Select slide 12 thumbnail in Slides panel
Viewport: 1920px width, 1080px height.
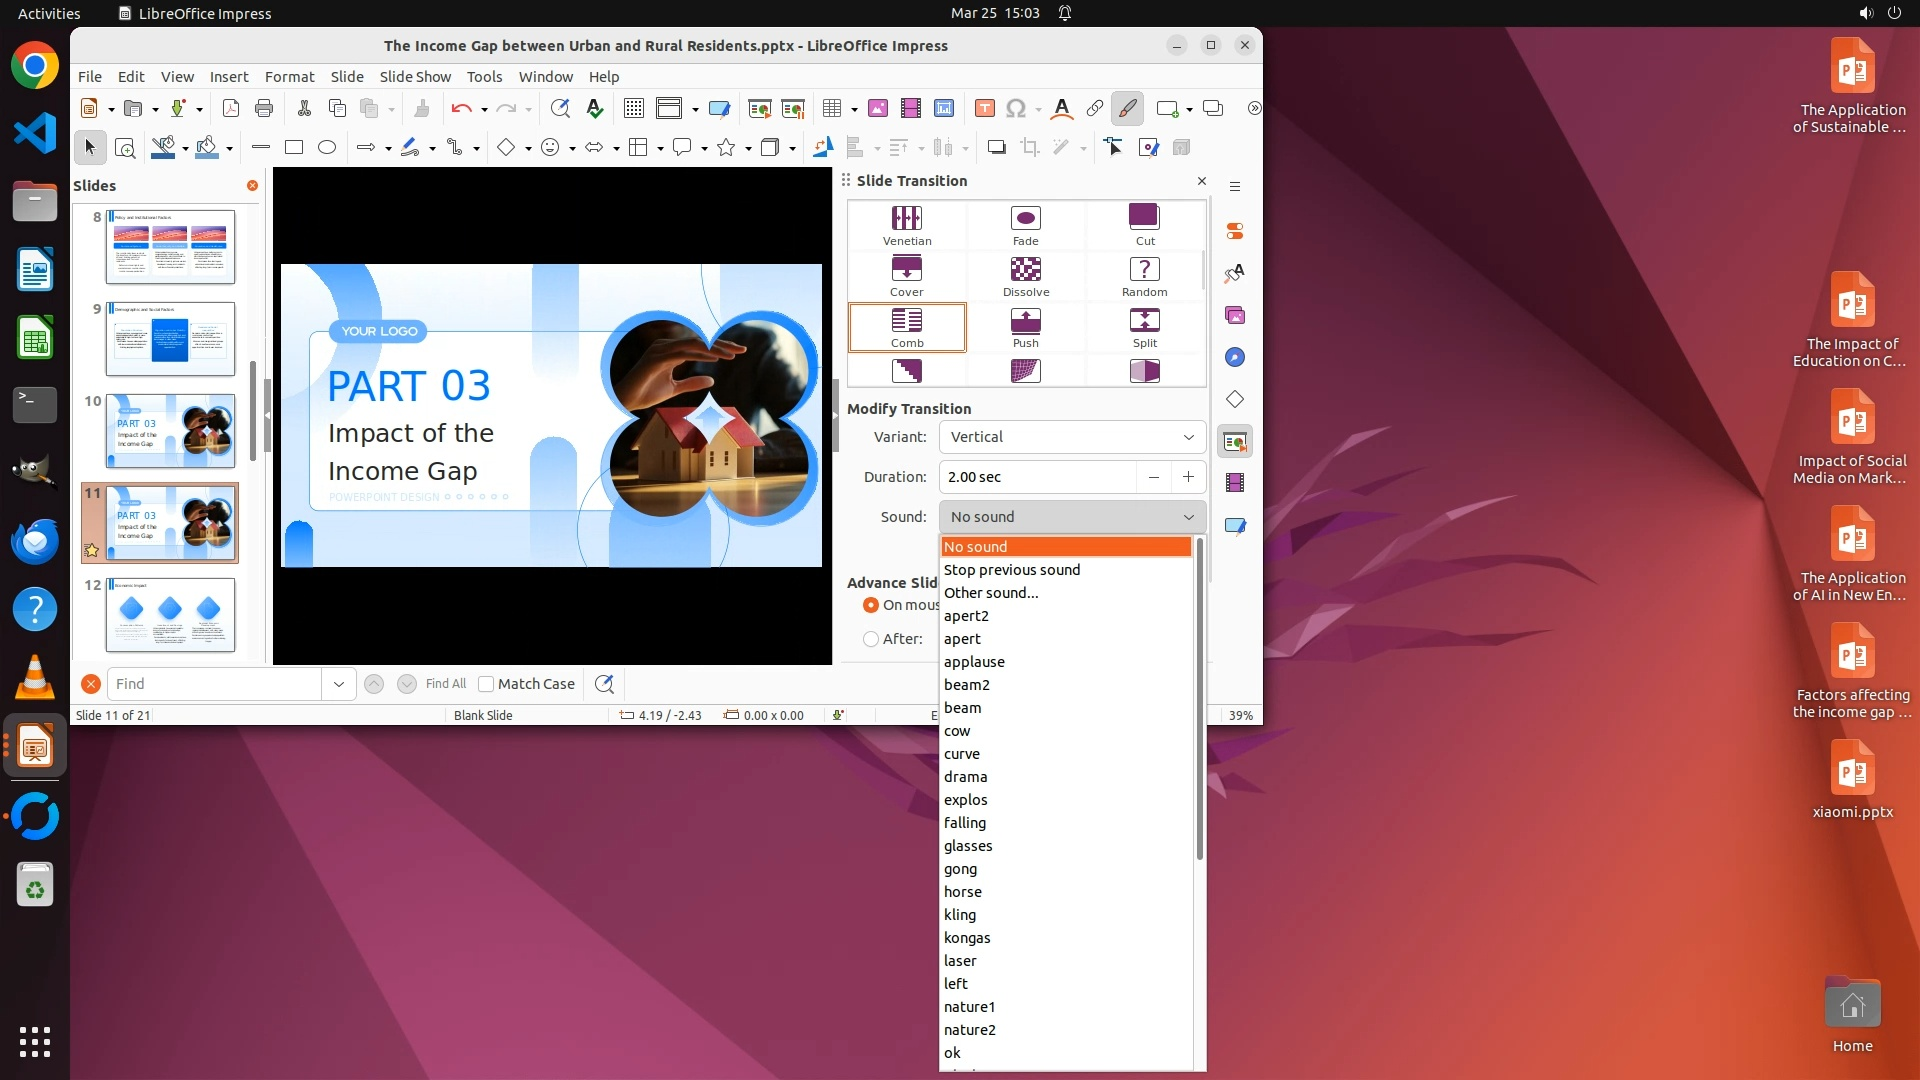[x=170, y=614]
